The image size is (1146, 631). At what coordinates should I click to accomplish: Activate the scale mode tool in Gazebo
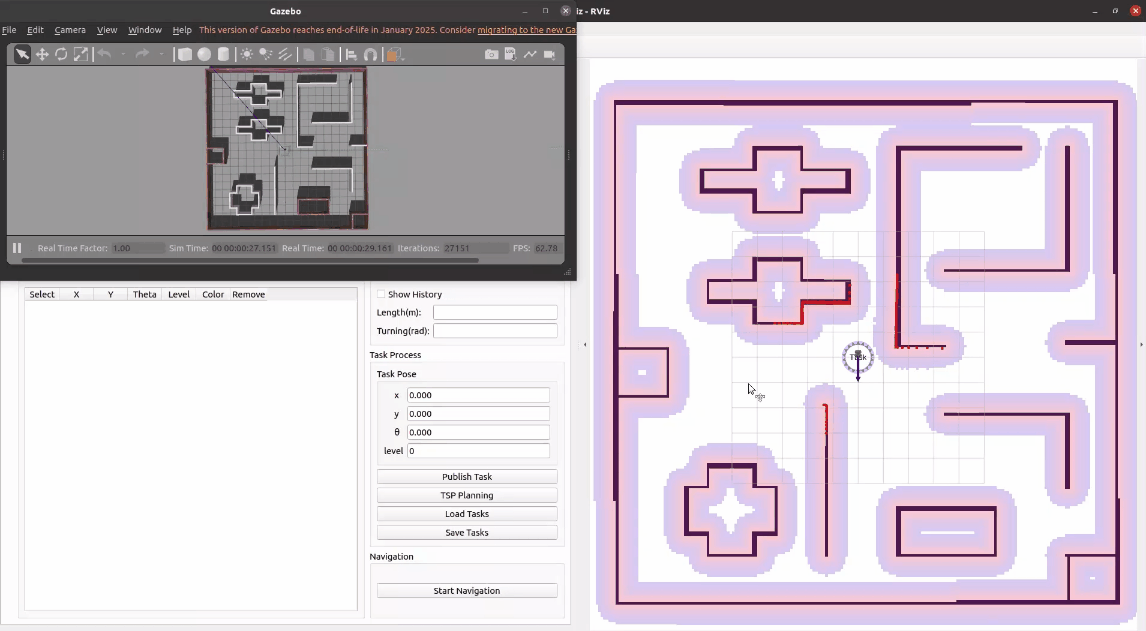tap(81, 54)
